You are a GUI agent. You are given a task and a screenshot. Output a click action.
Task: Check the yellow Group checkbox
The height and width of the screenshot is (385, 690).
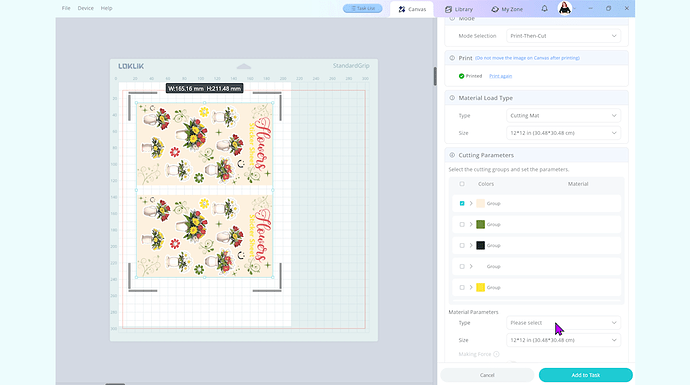pos(462,287)
